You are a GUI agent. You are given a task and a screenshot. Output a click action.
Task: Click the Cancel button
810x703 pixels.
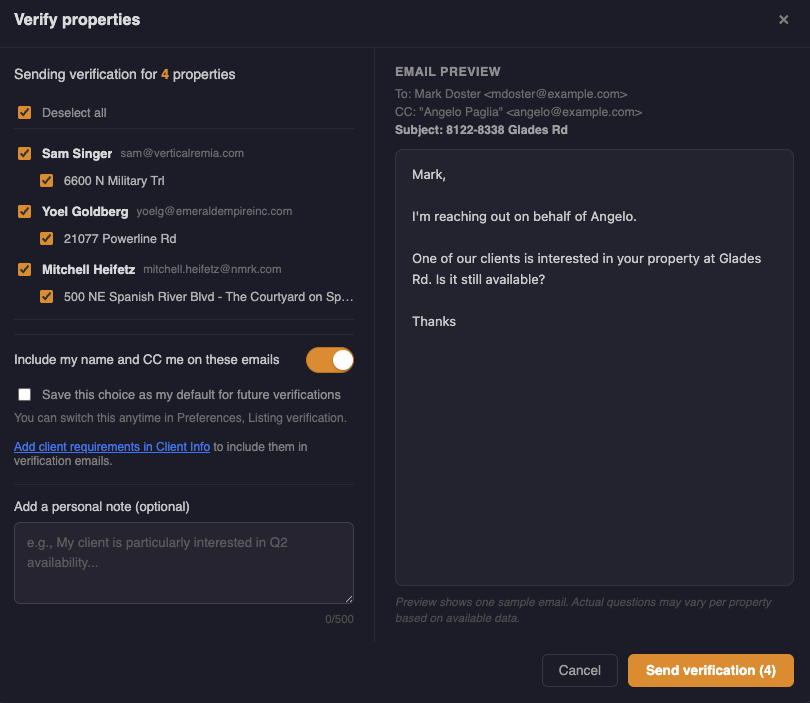579,670
